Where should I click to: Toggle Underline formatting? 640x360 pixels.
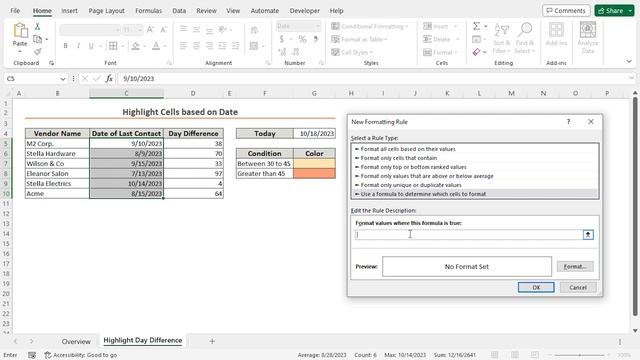click(91, 46)
